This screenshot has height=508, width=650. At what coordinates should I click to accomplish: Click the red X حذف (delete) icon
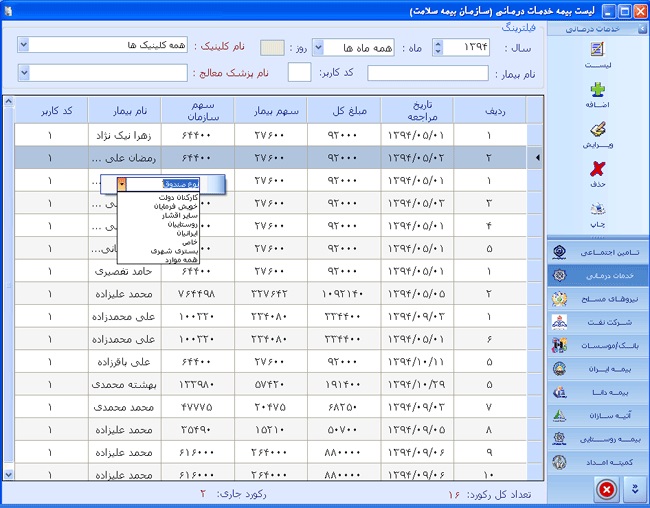coord(597,169)
